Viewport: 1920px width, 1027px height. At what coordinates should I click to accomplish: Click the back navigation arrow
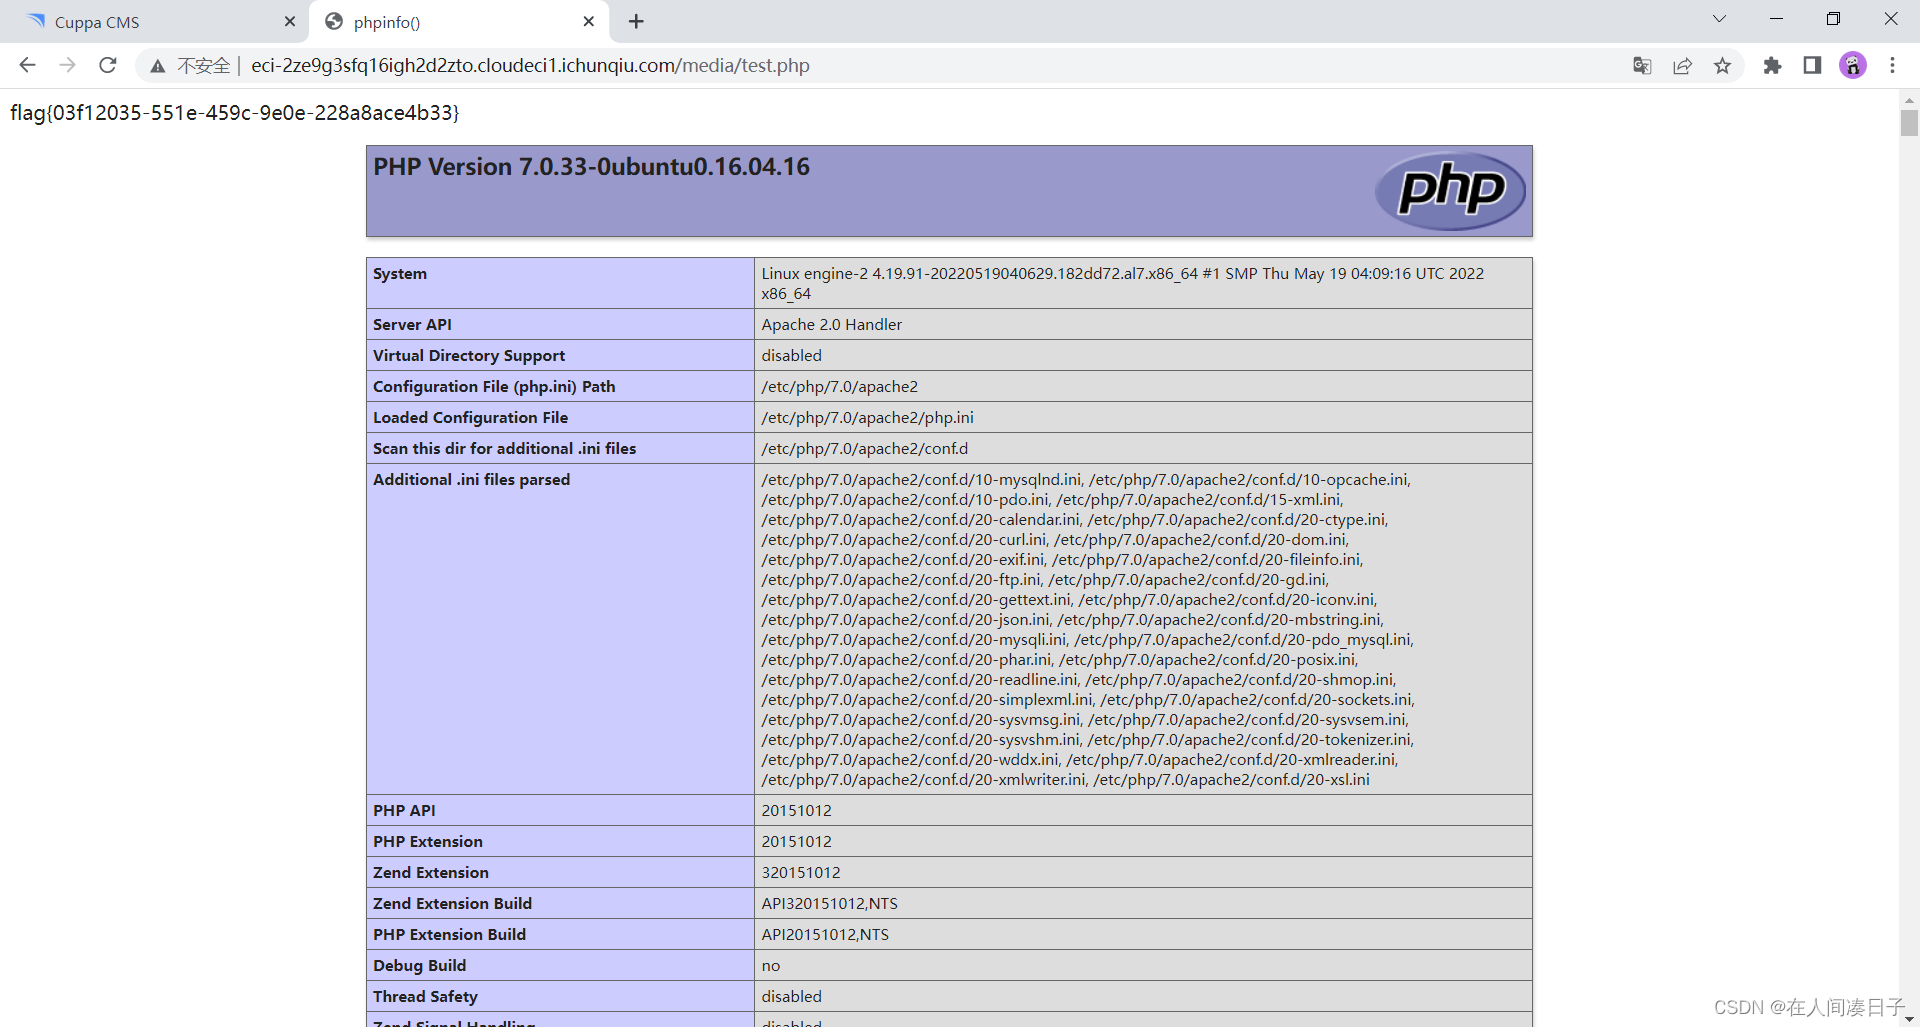tap(27, 65)
